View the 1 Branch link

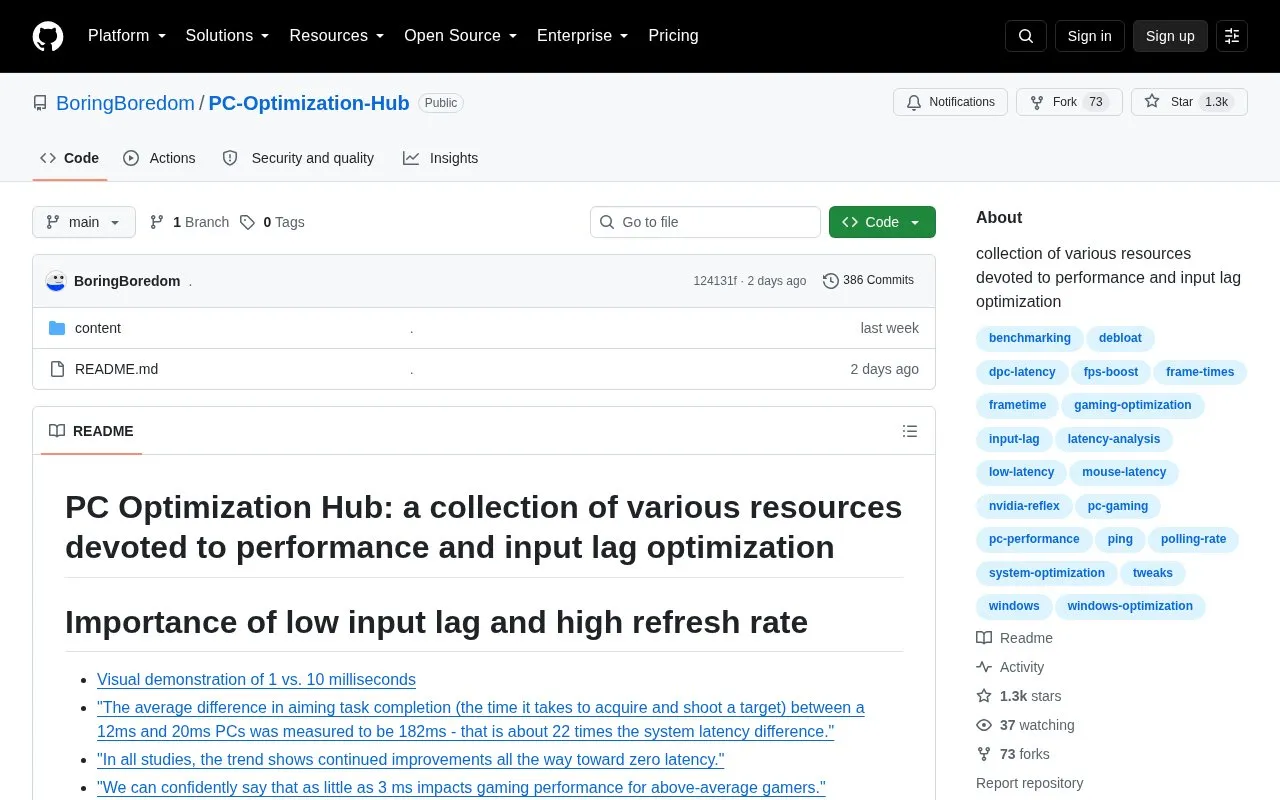[x=189, y=222]
